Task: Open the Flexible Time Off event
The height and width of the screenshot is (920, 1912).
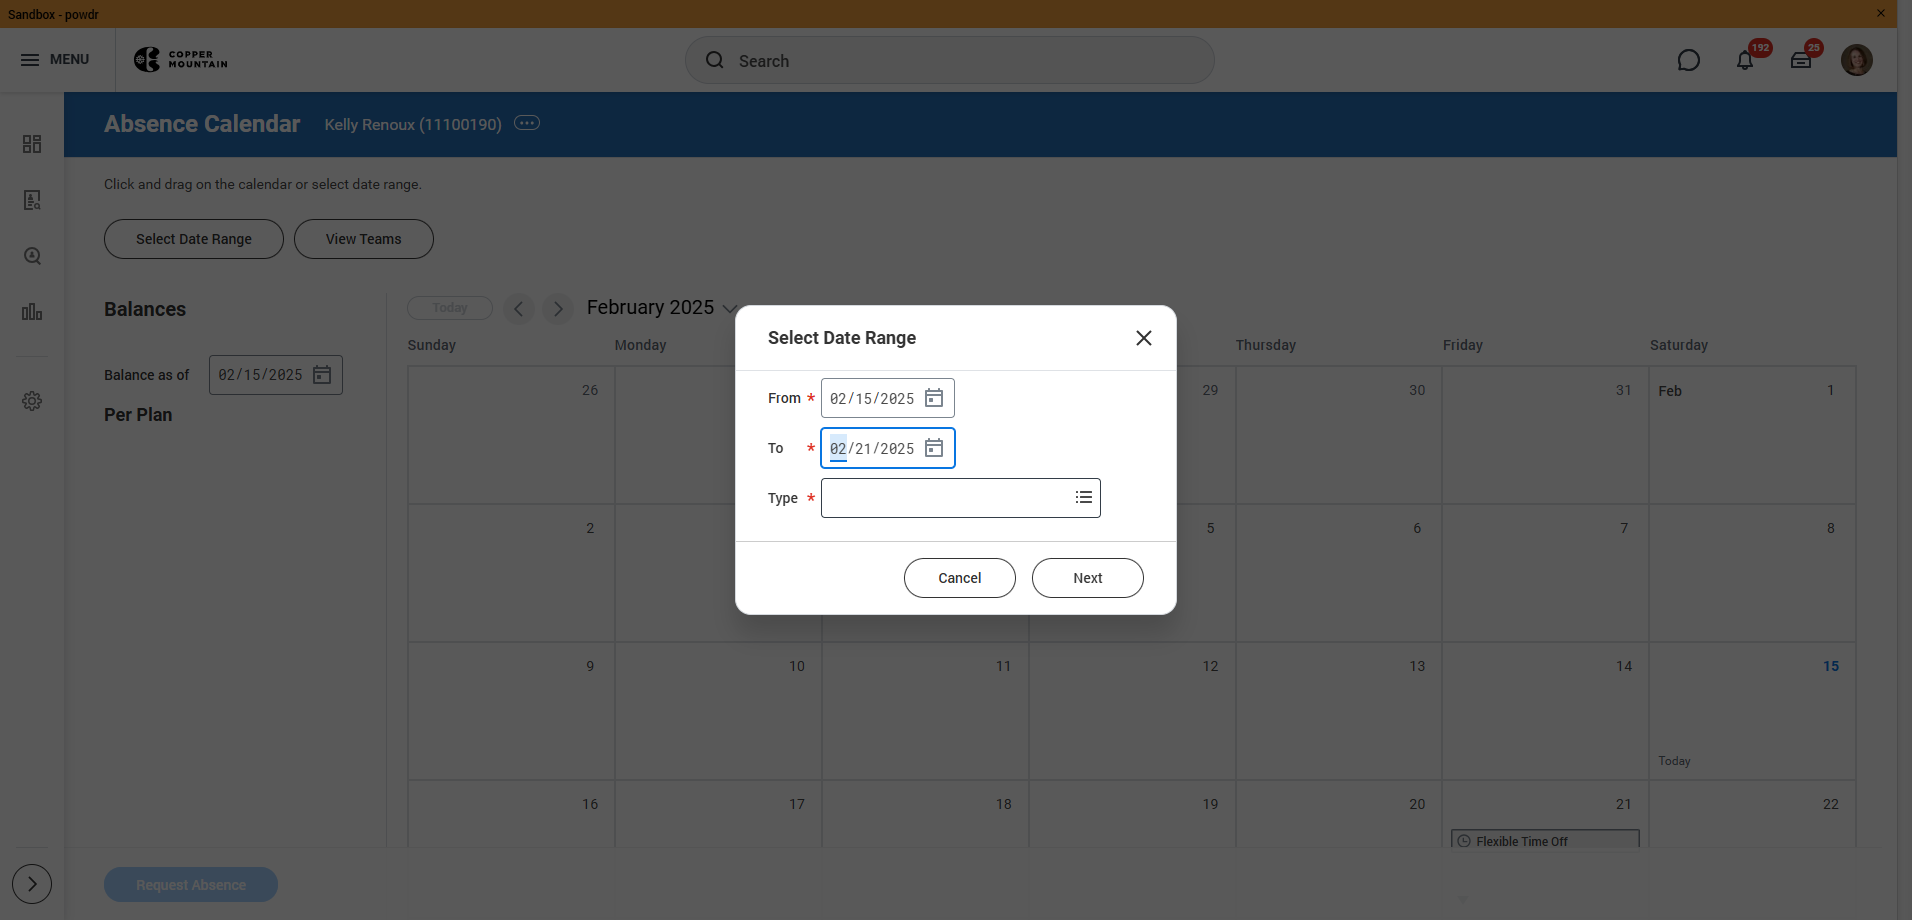Action: [x=1546, y=840]
